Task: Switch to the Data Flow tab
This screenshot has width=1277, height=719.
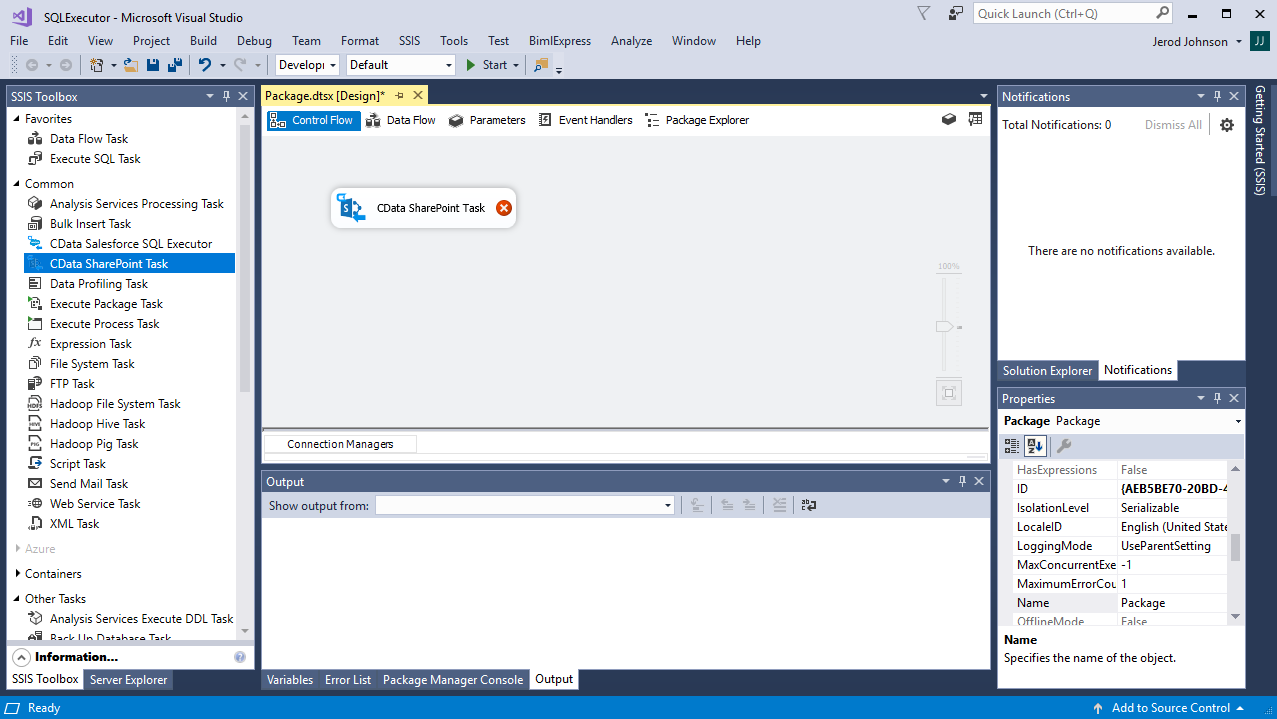Action: (401, 120)
